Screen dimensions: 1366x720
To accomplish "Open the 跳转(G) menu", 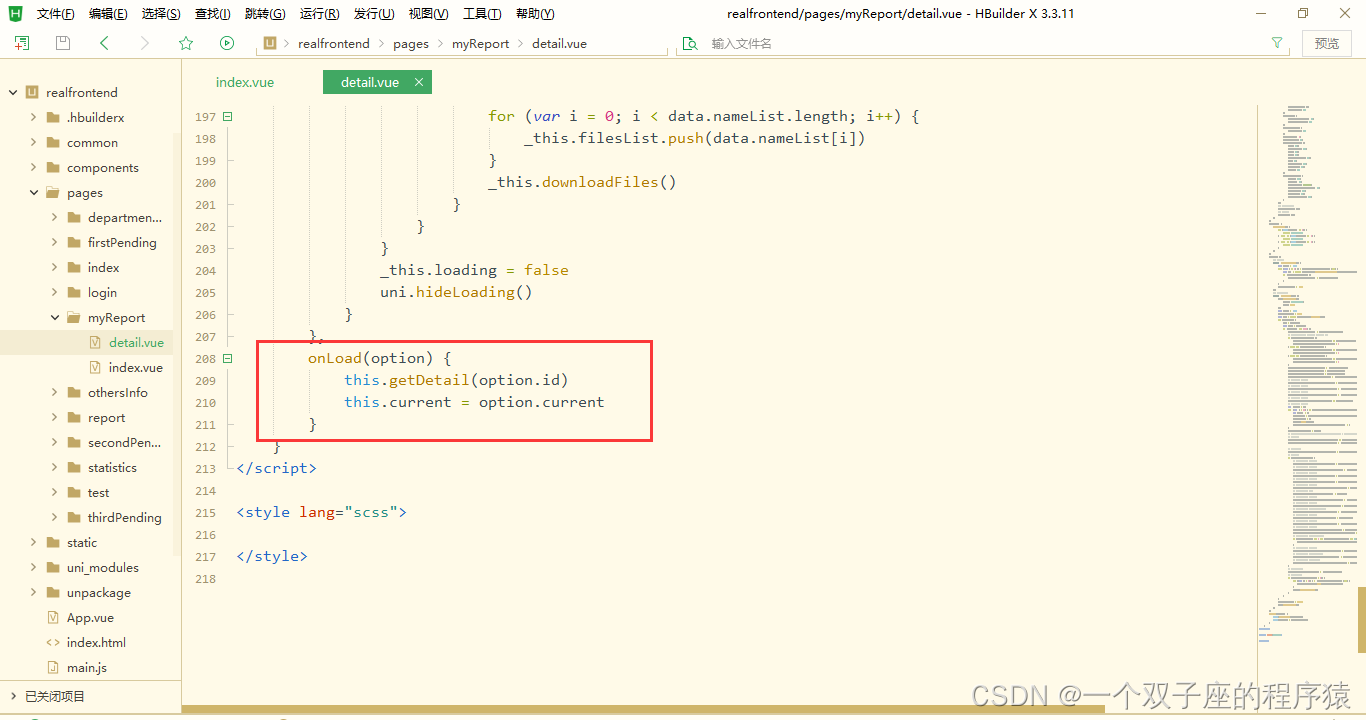I will tap(265, 14).
